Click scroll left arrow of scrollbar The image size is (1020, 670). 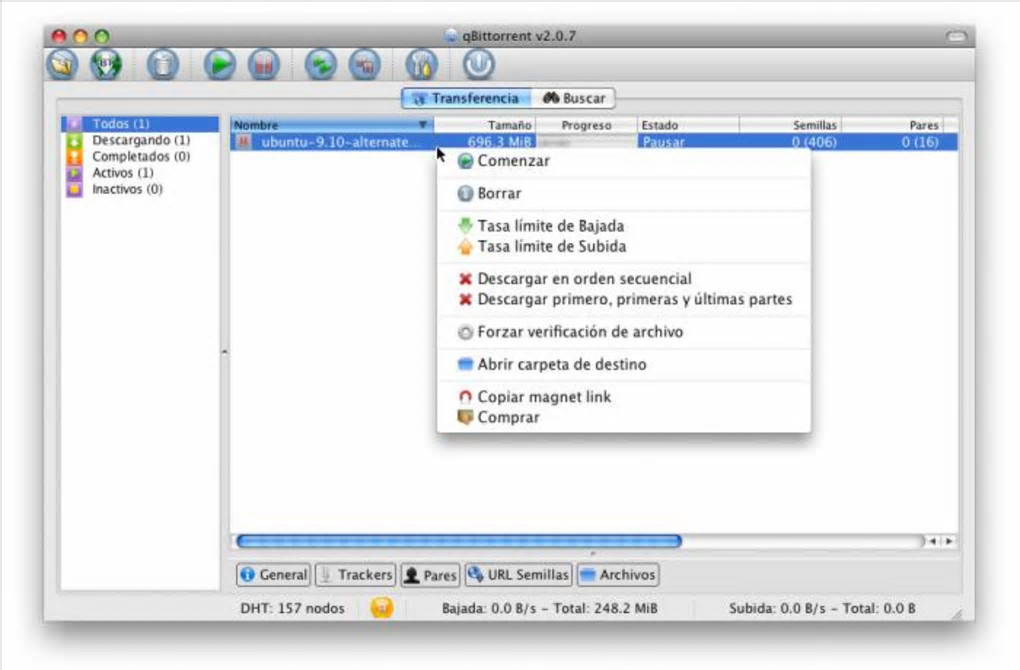coord(932,541)
